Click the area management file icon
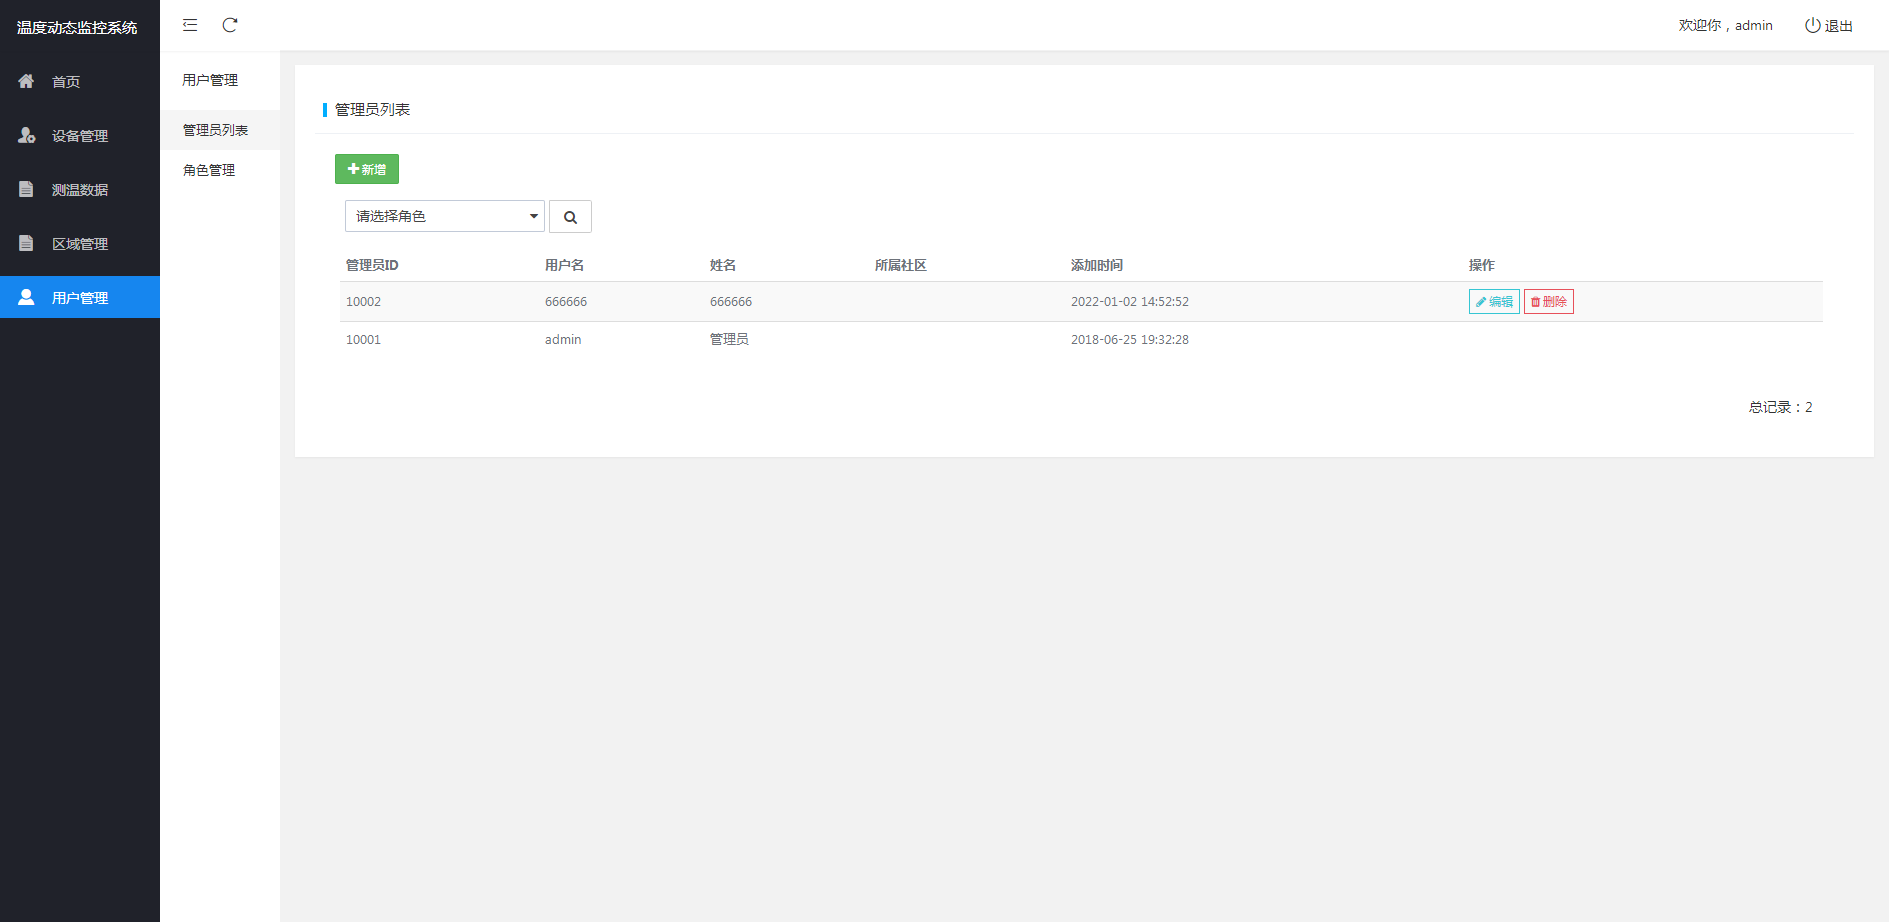Screen dimensions: 1889x922 (x=26, y=243)
